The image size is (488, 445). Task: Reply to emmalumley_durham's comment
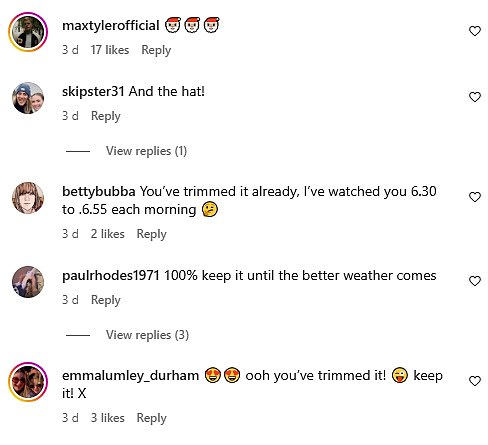pyautogui.click(x=151, y=418)
